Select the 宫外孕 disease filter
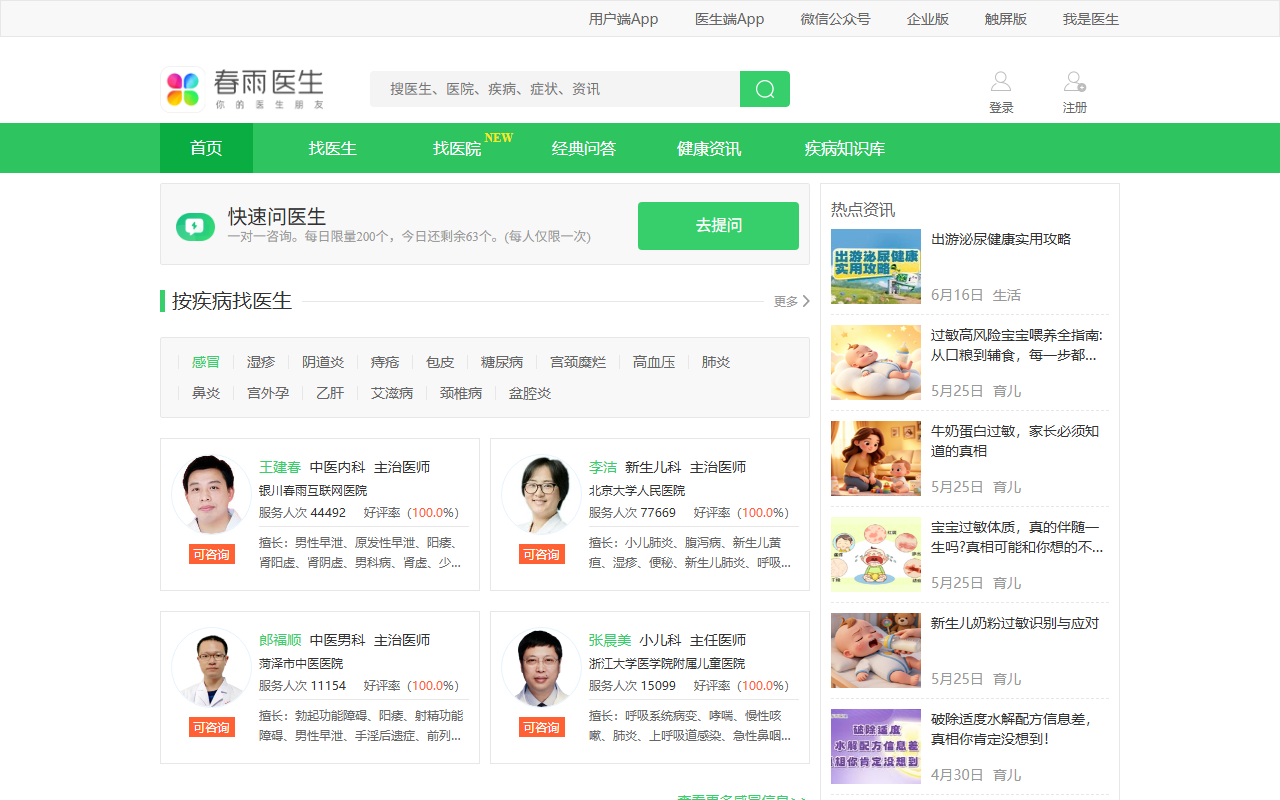Image resolution: width=1280 pixels, height=800 pixels. [x=268, y=393]
